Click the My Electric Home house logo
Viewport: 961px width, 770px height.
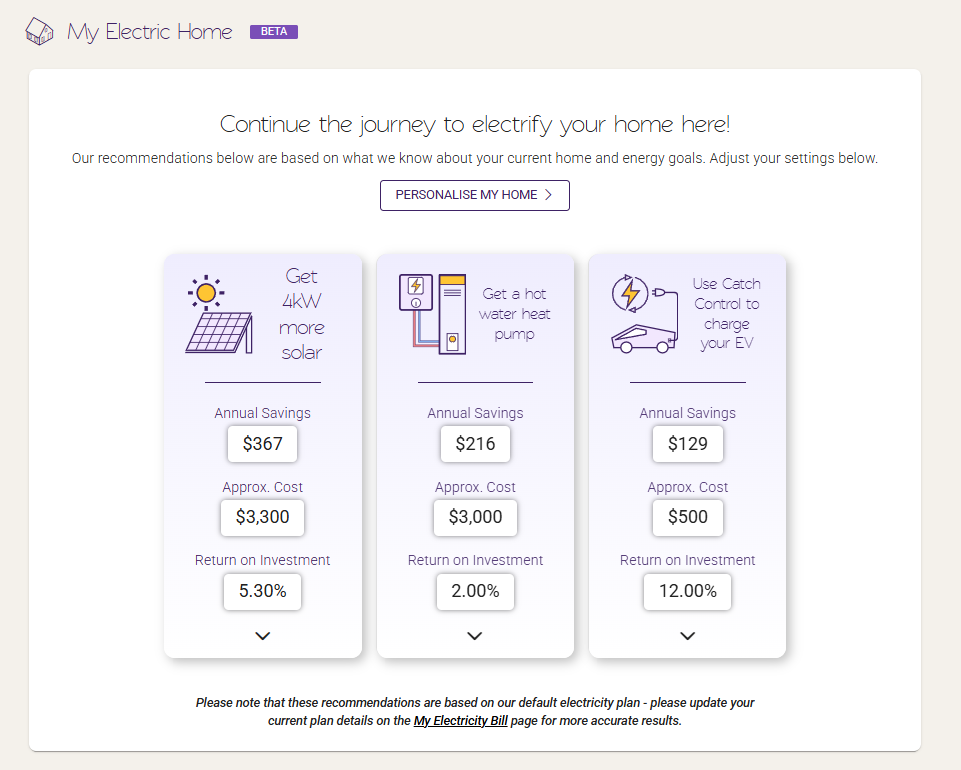coord(39,31)
